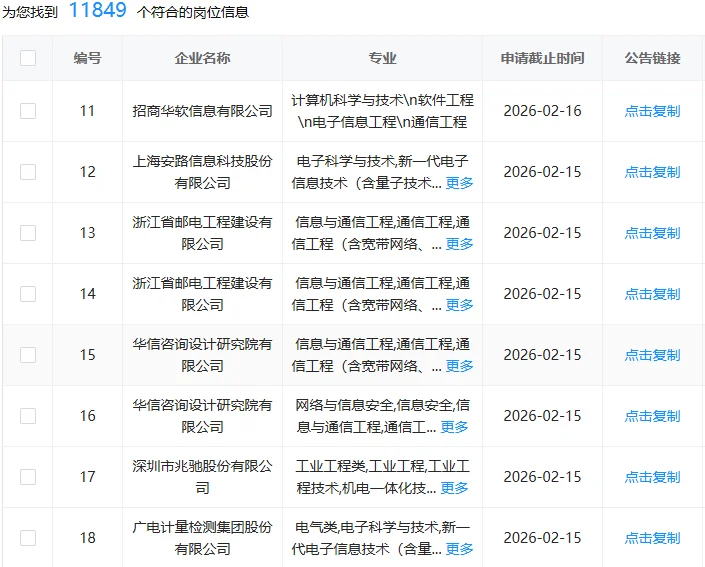Image resolution: width=705 pixels, height=567 pixels.
Task: Copy announcement link for row 11
Action: coord(652,111)
